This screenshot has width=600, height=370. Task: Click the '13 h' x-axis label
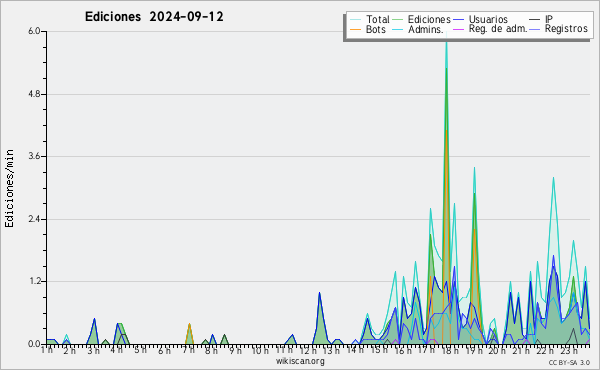coord(331,350)
